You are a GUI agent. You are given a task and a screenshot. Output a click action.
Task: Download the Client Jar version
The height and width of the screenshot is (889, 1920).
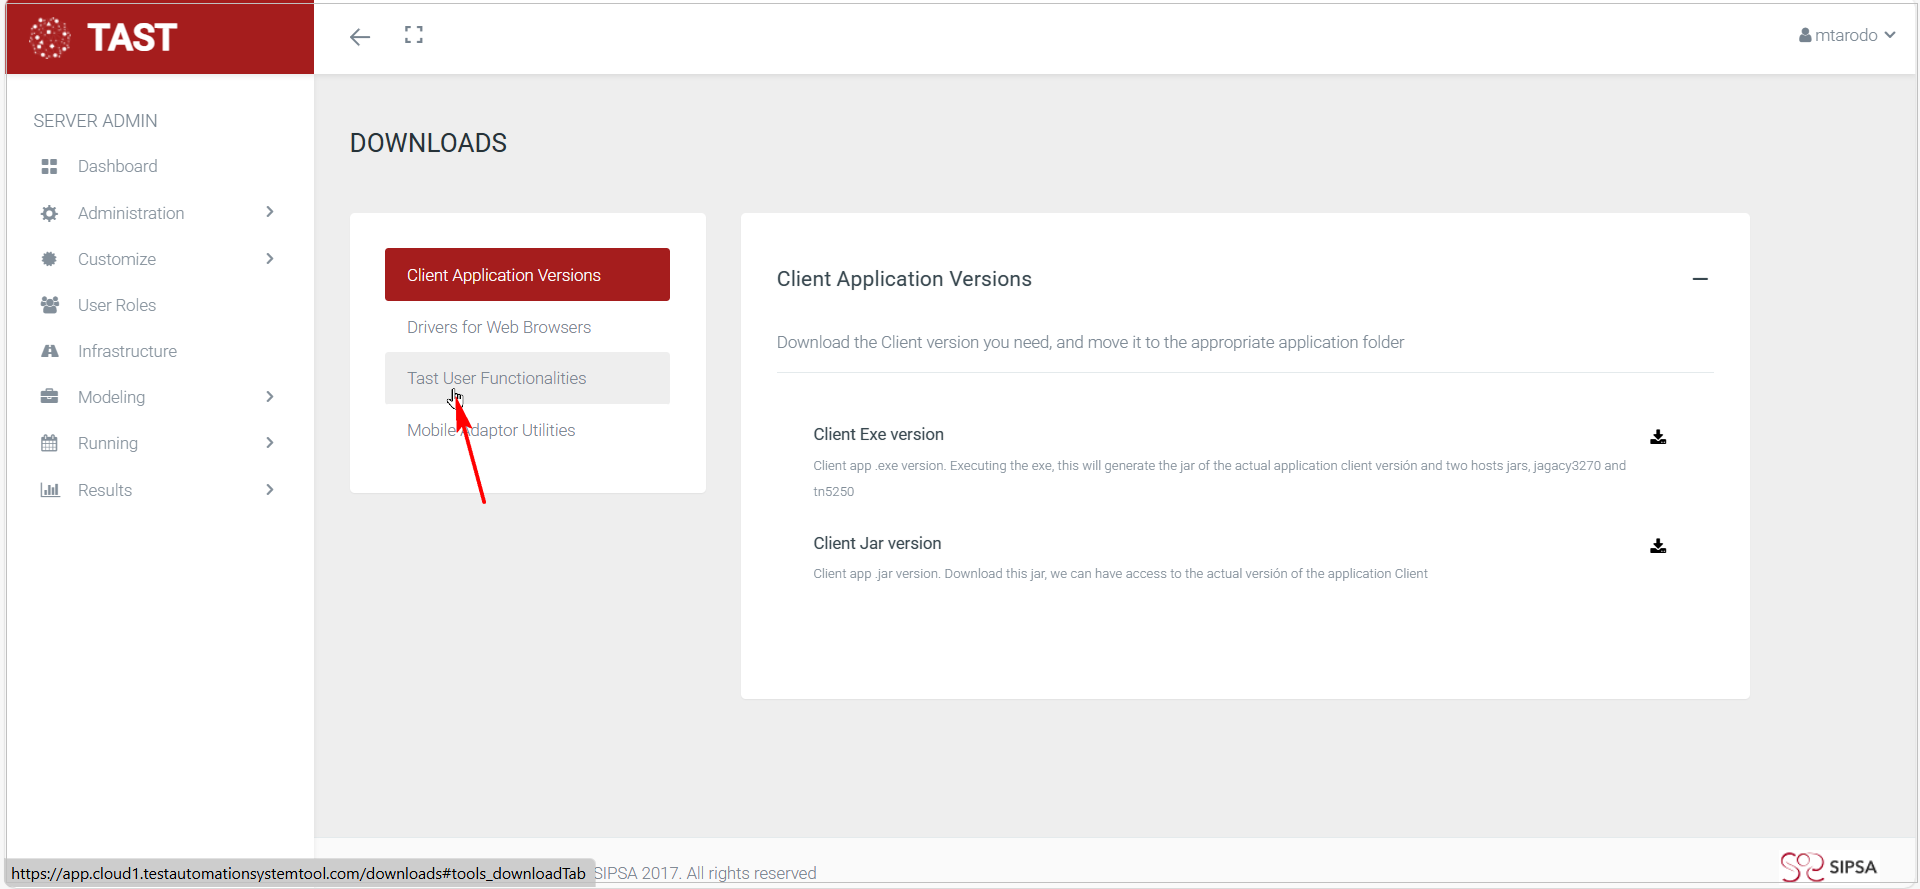[x=1658, y=546]
